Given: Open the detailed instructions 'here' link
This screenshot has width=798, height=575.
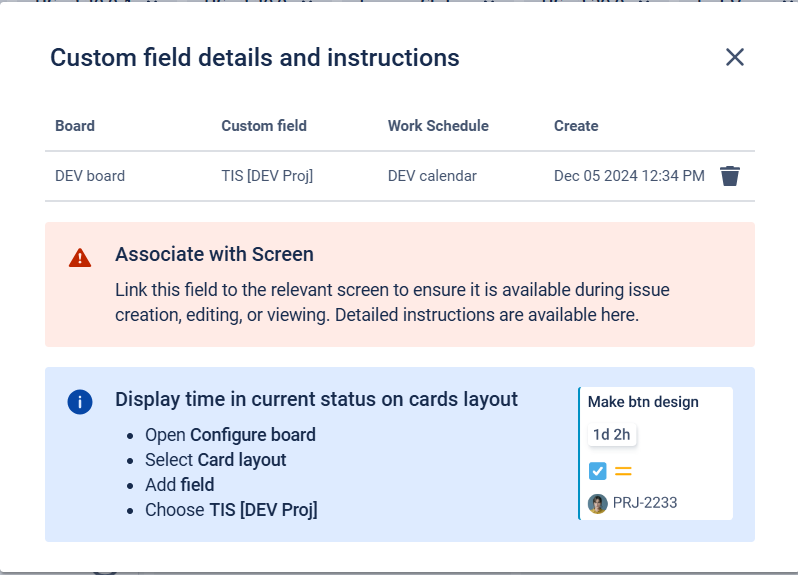Looking at the screenshot, I should [x=618, y=315].
